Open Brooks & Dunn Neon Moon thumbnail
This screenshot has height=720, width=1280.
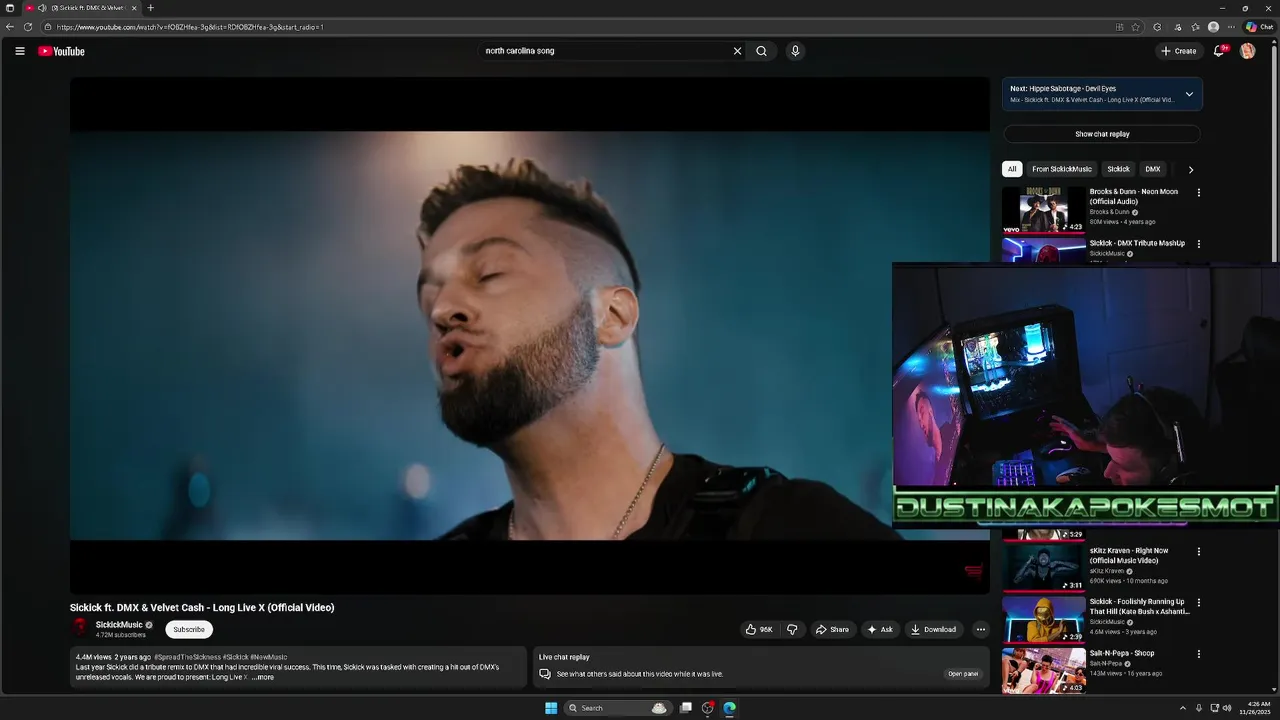1044,209
